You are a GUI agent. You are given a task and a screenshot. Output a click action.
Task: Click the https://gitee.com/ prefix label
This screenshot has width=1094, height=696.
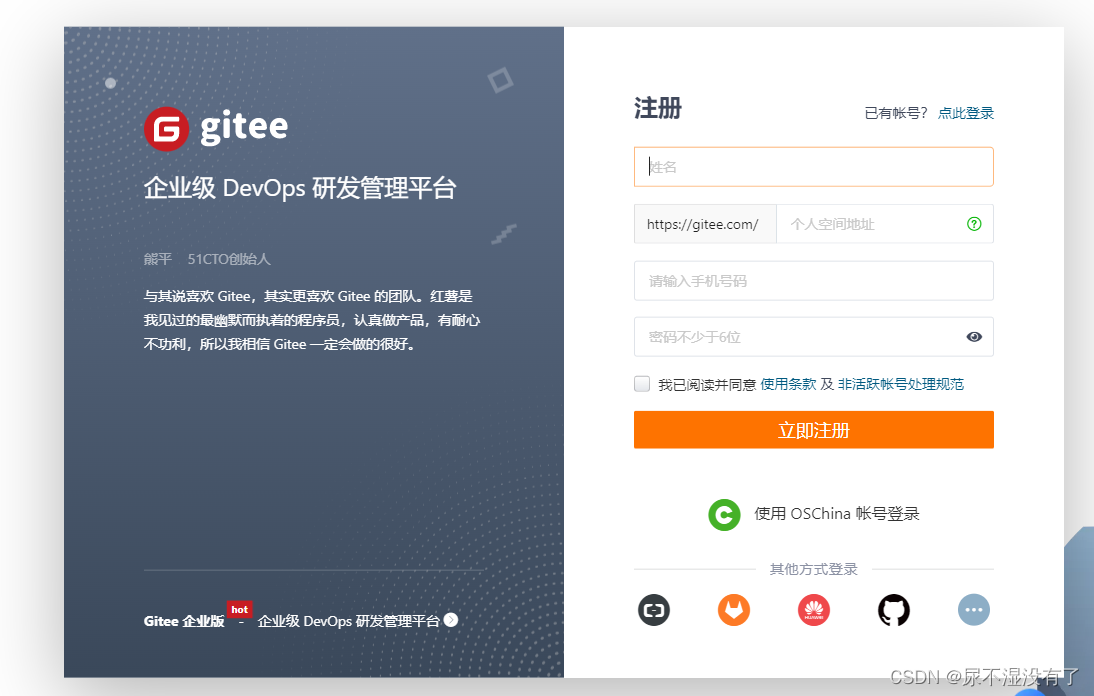(703, 225)
